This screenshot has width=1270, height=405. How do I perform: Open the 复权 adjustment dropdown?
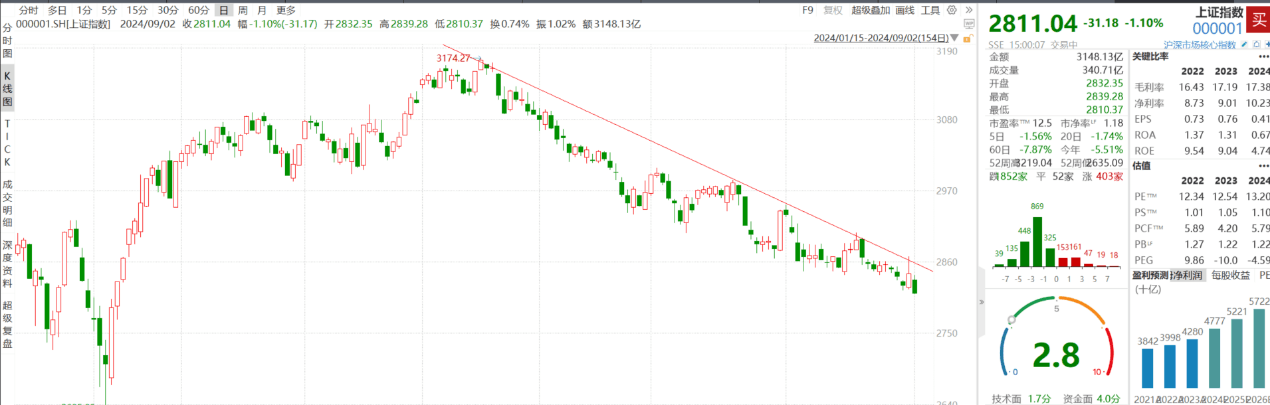tap(832, 10)
